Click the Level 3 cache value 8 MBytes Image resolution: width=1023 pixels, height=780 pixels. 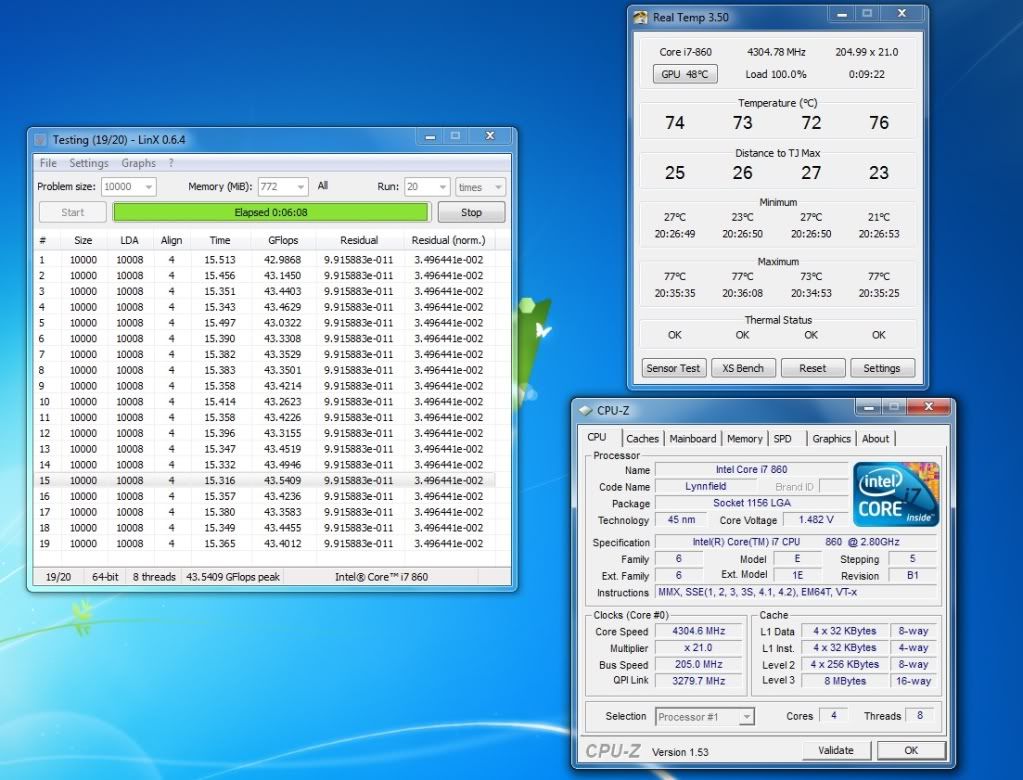(845, 681)
